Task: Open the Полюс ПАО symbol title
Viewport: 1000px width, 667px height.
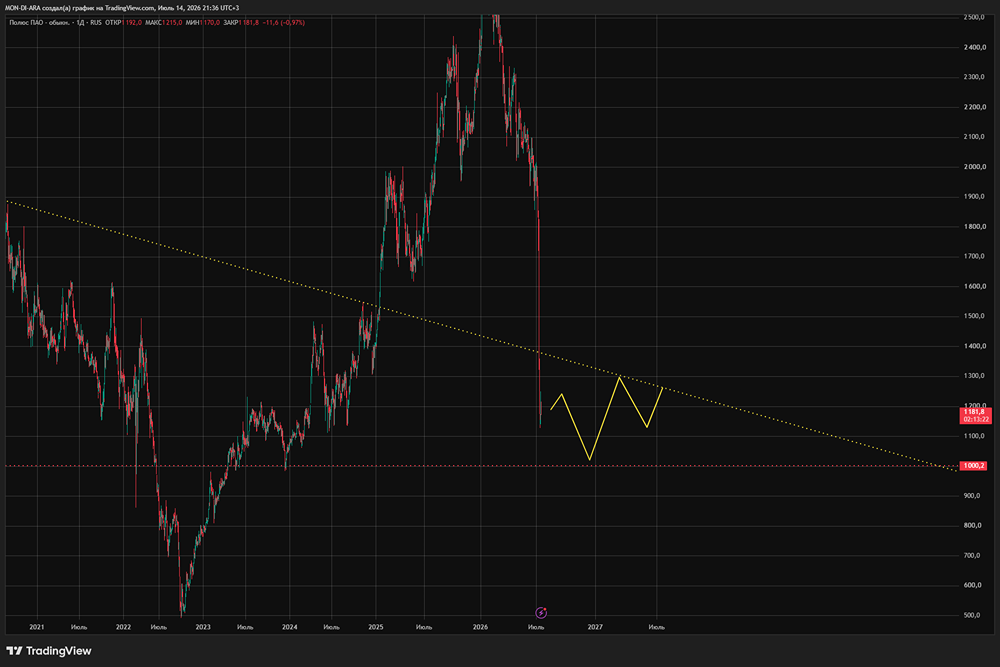Action: coord(39,22)
